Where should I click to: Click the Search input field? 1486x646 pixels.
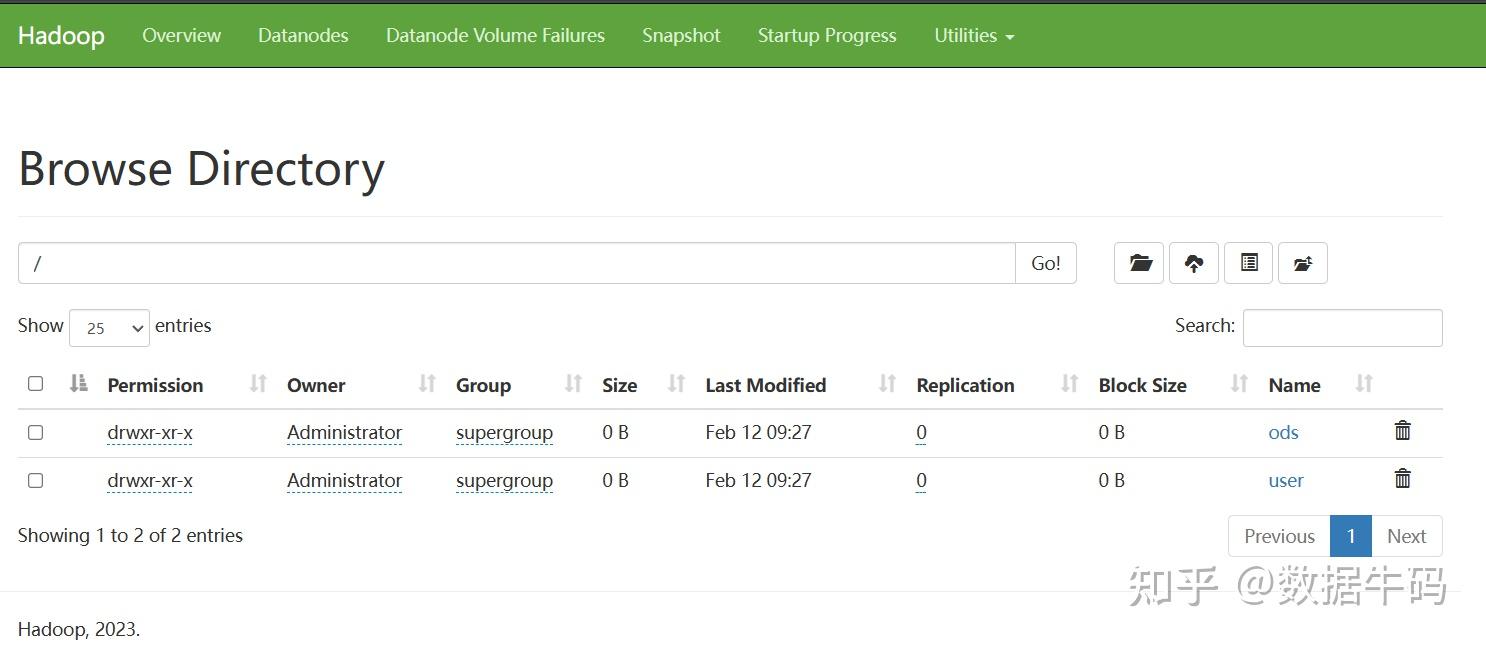[1342, 328]
